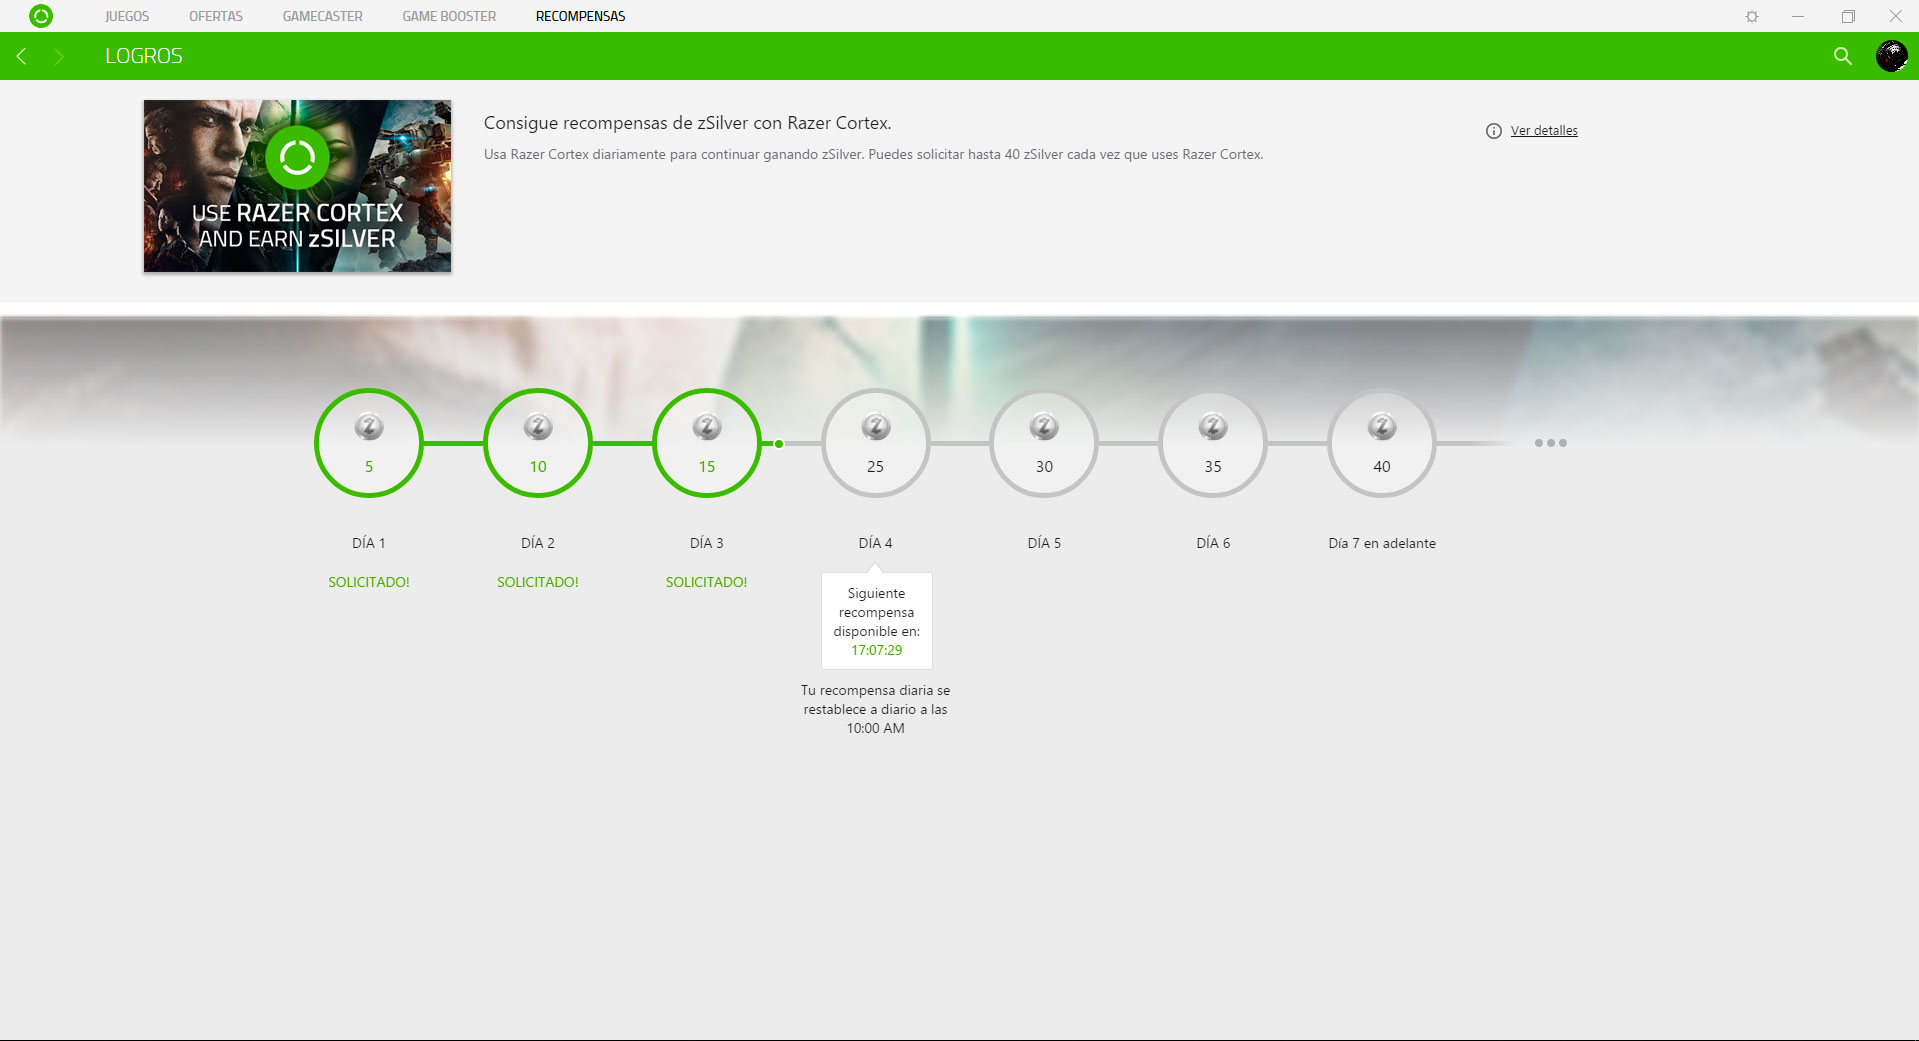The height and width of the screenshot is (1041, 1919).
Task: Restore down the Razer Cortex window
Action: click(1848, 16)
